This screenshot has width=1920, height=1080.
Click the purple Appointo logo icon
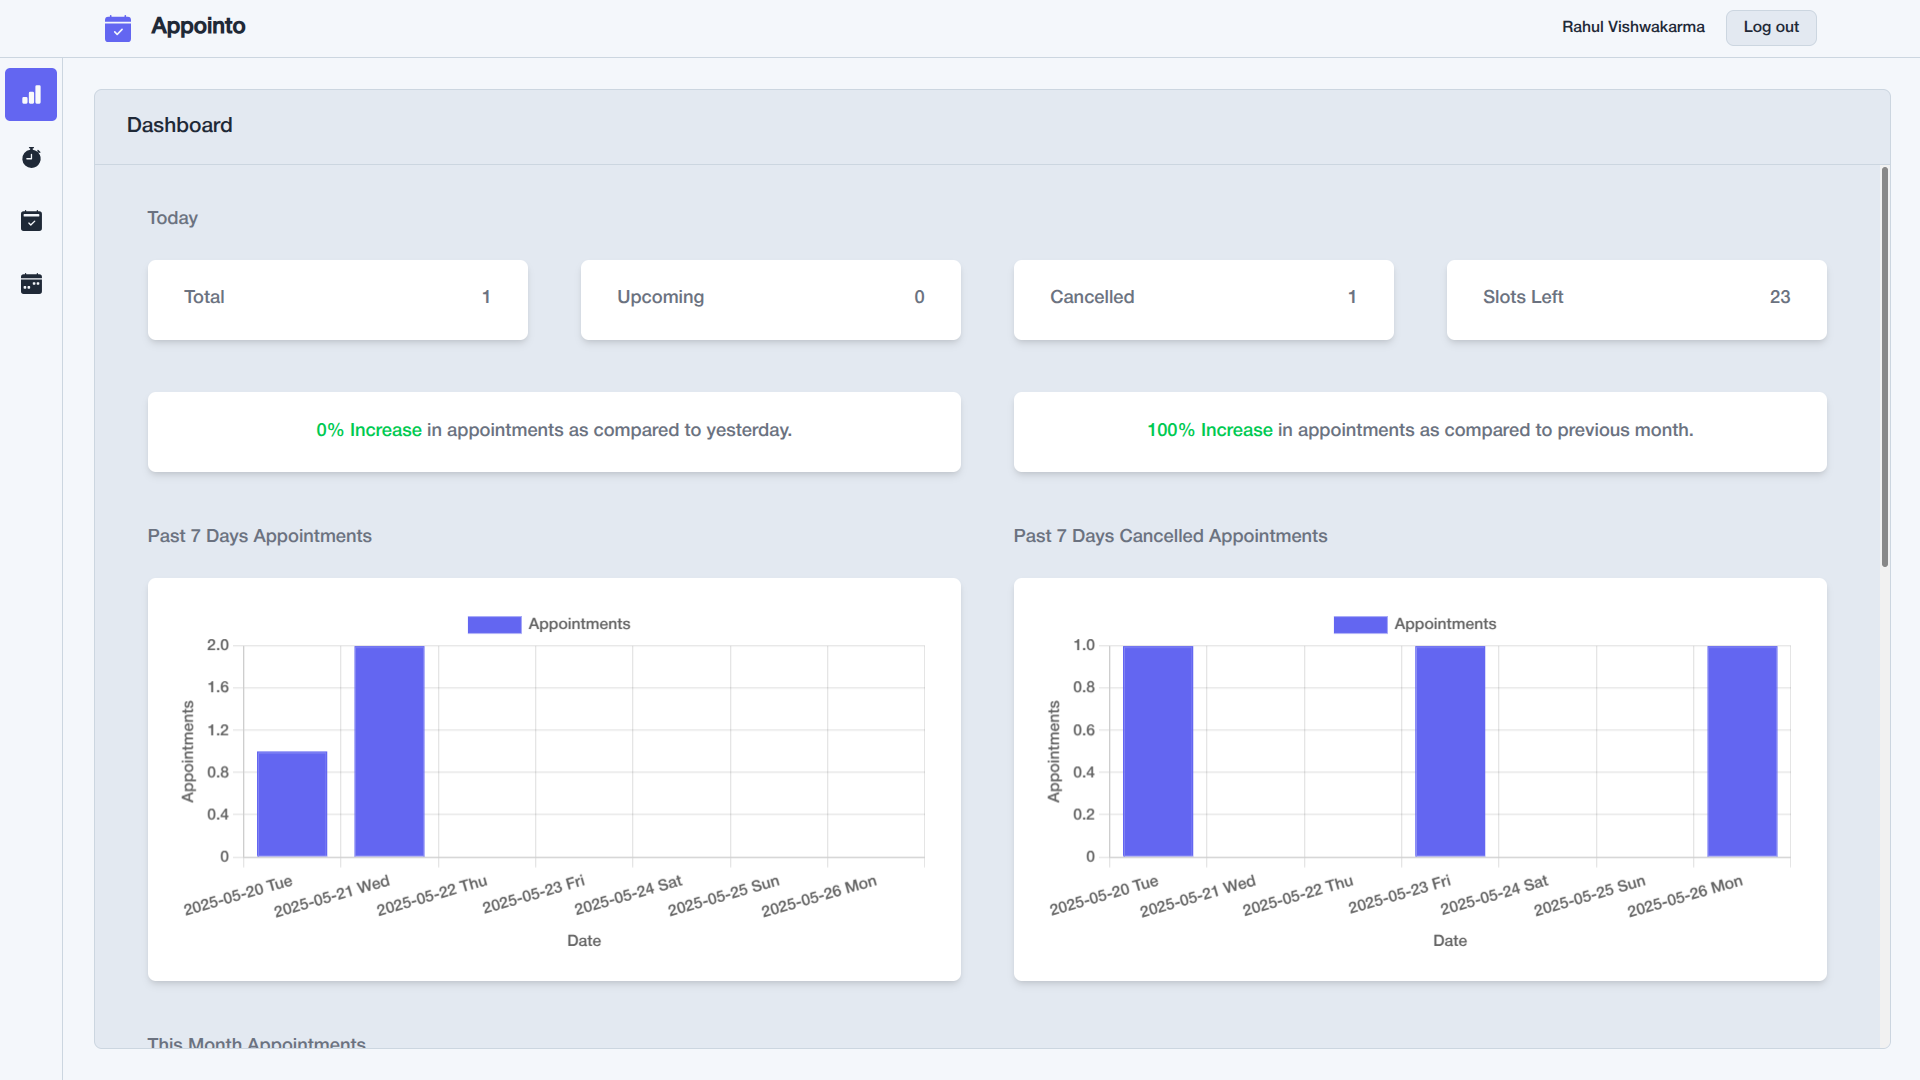[x=117, y=28]
